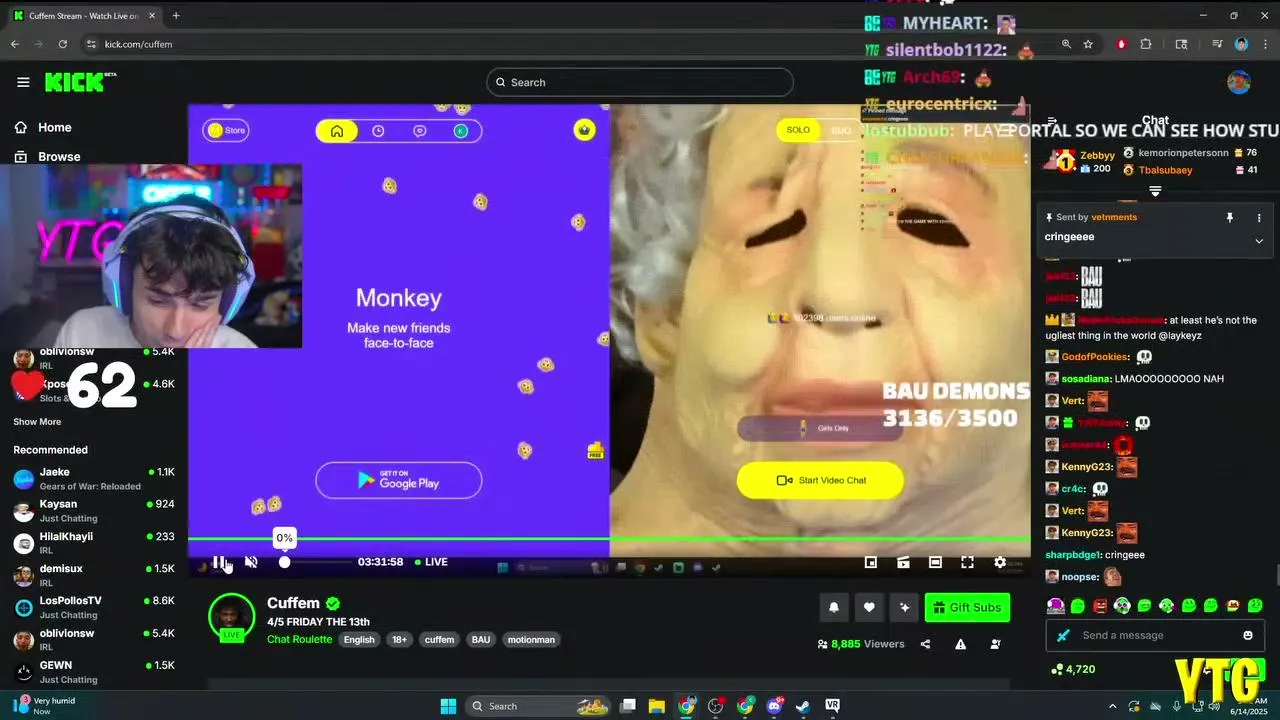Screen dimensions: 1280x720
Task: Open recommended channel GEWN
Action: pyautogui.click(x=94, y=672)
